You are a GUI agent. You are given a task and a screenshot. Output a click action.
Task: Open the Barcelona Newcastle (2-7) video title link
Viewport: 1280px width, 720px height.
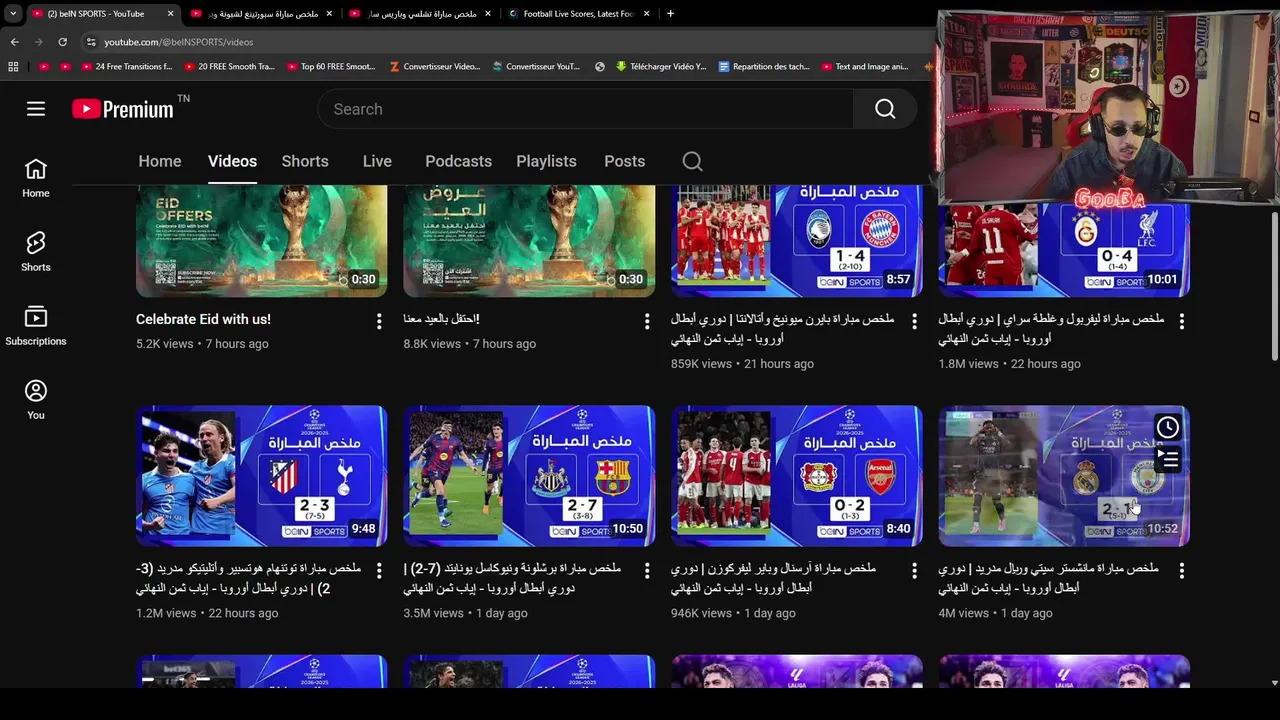[x=512, y=578]
